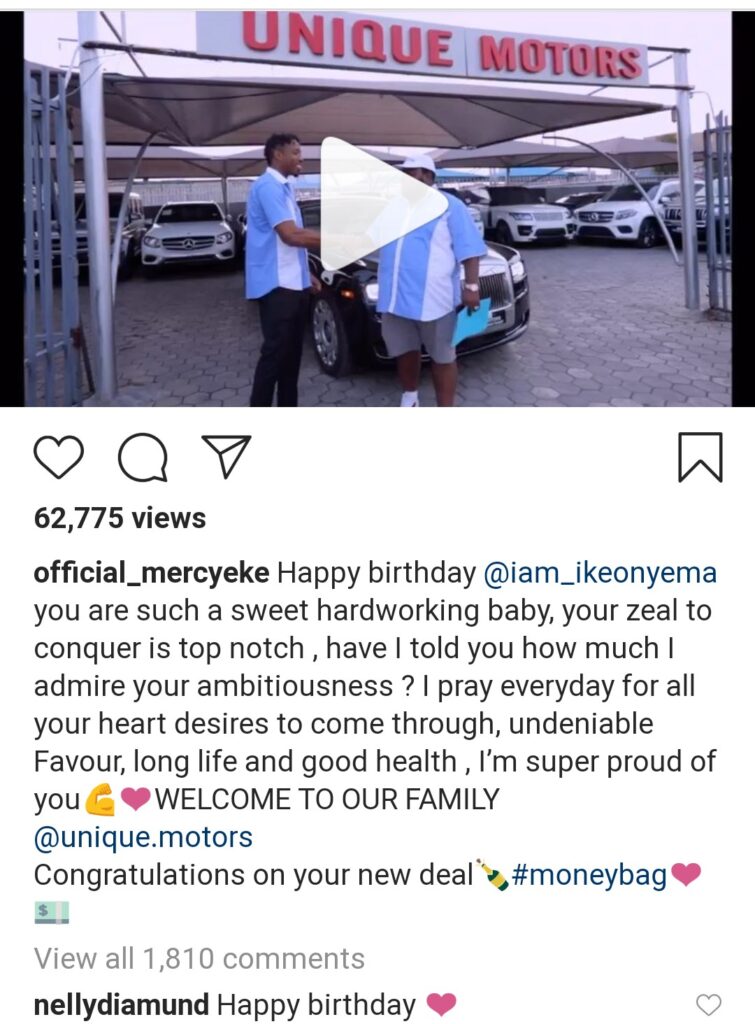Play the Unique Motors video
The width and height of the screenshot is (755, 1024).
(x=384, y=204)
